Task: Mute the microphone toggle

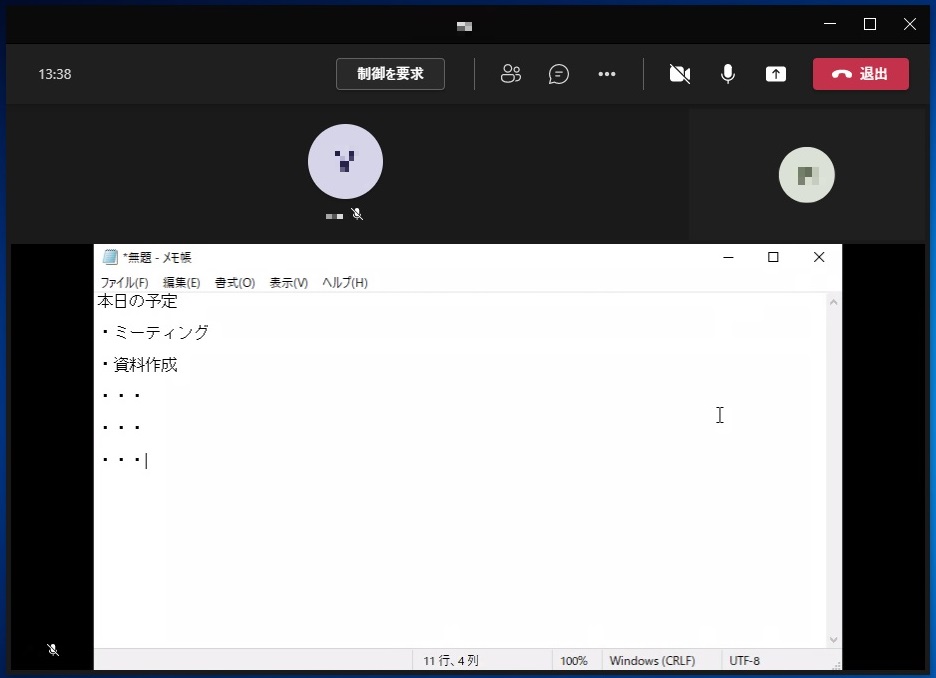Action: (x=728, y=74)
